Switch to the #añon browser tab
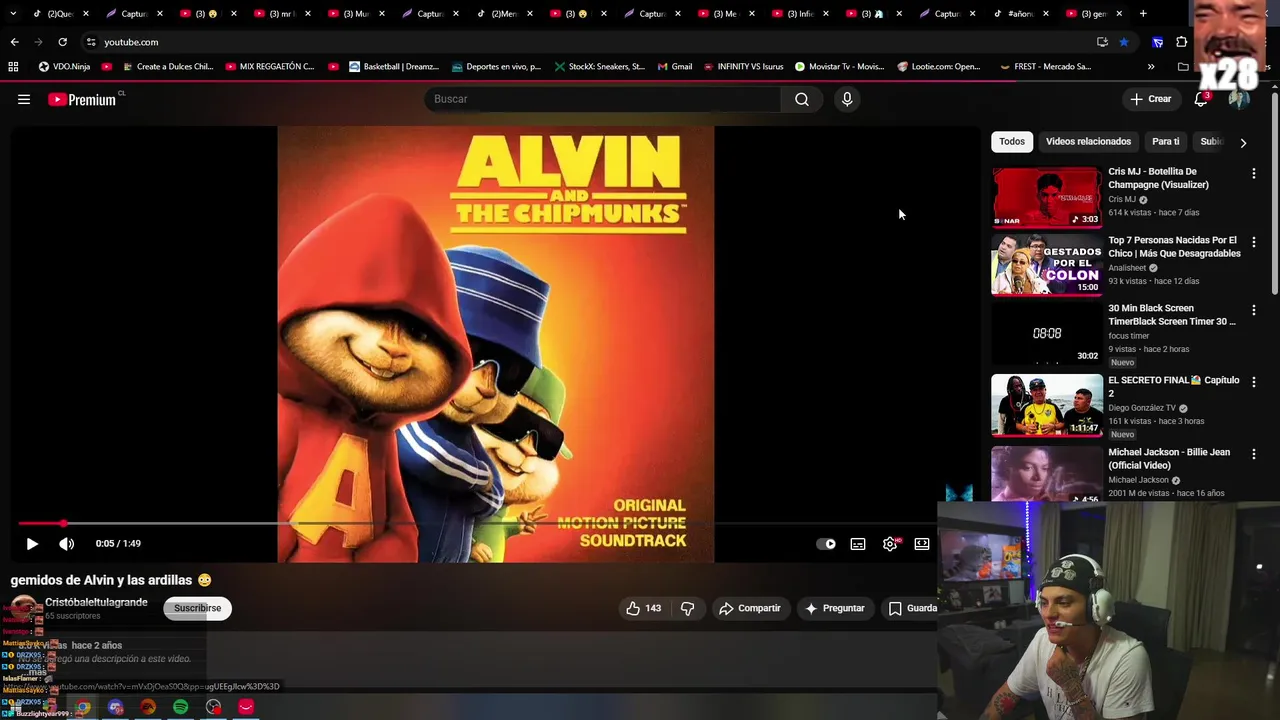The height and width of the screenshot is (720, 1280). click(x=1019, y=14)
